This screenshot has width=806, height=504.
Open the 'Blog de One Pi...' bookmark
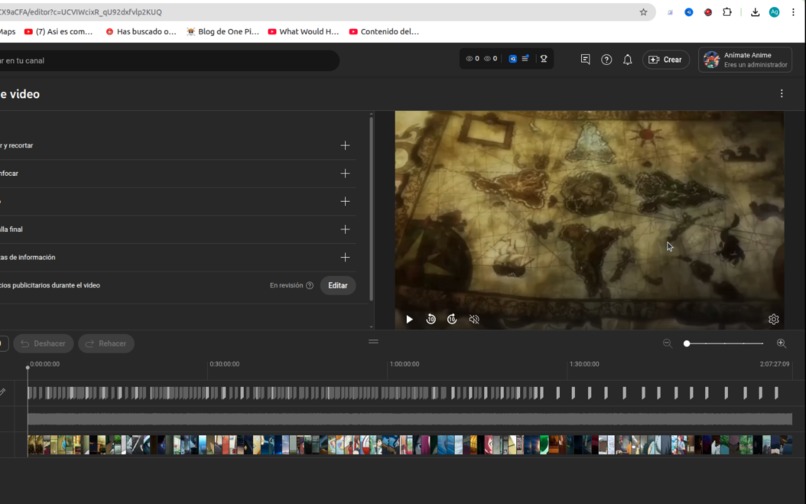(x=223, y=31)
